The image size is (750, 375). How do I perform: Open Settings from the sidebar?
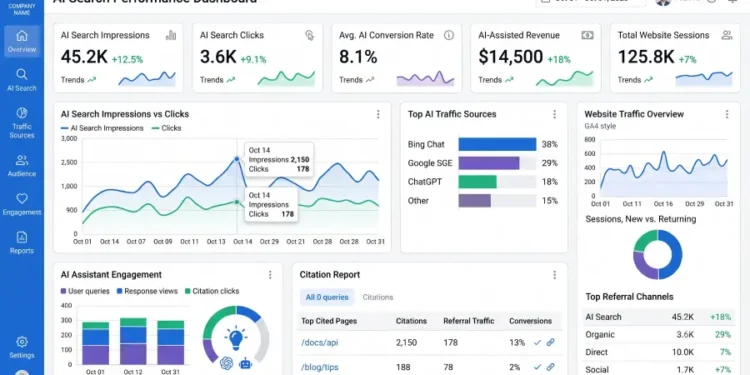22,348
